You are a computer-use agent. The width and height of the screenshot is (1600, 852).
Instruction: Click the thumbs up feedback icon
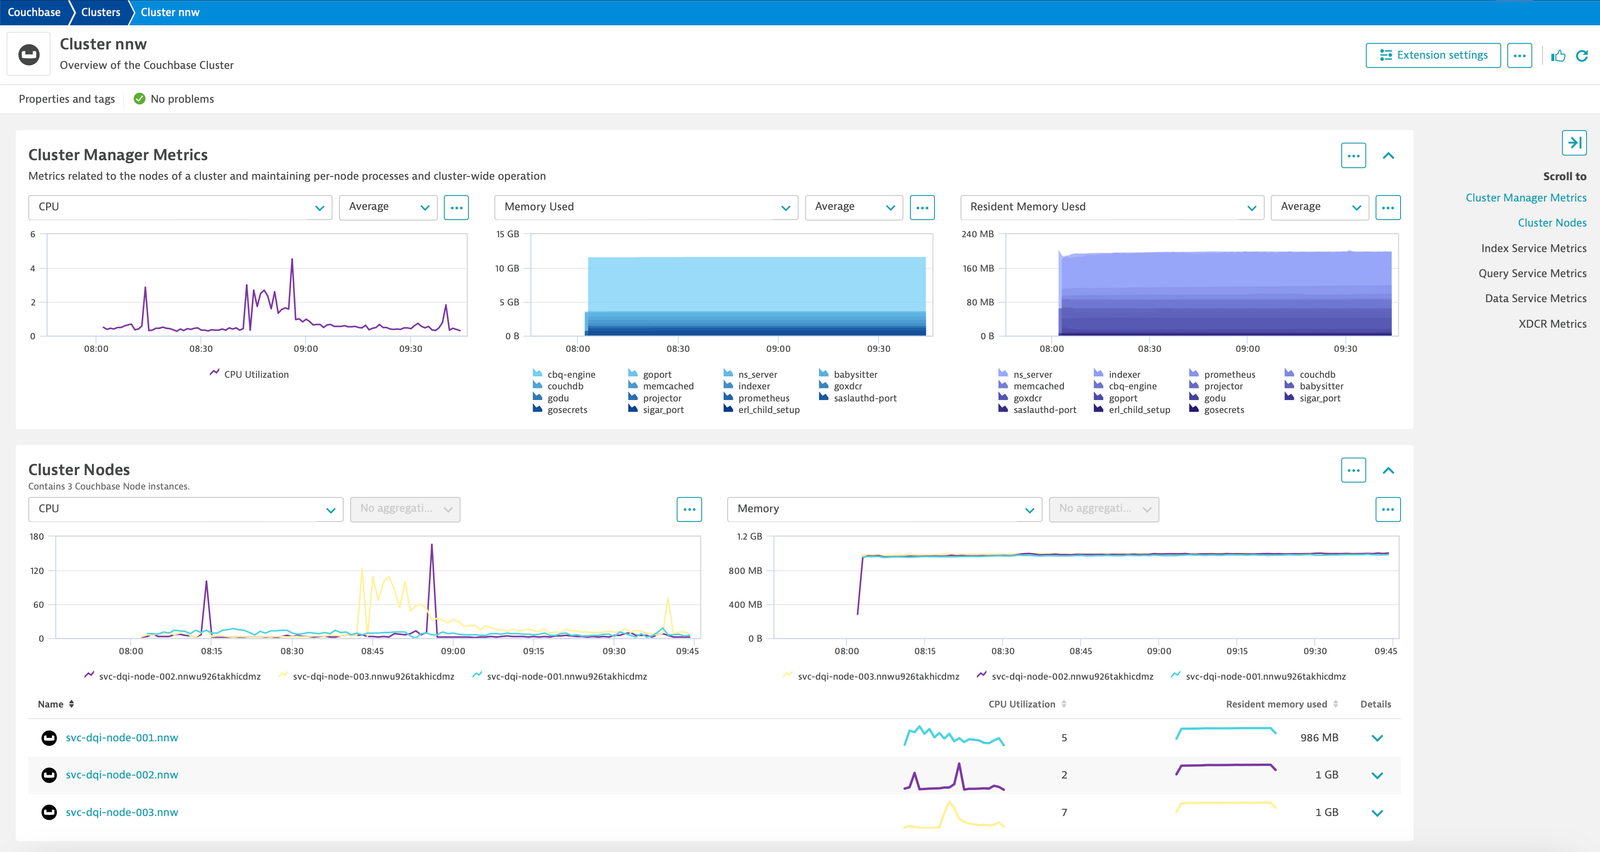pyautogui.click(x=1558, y=56)
